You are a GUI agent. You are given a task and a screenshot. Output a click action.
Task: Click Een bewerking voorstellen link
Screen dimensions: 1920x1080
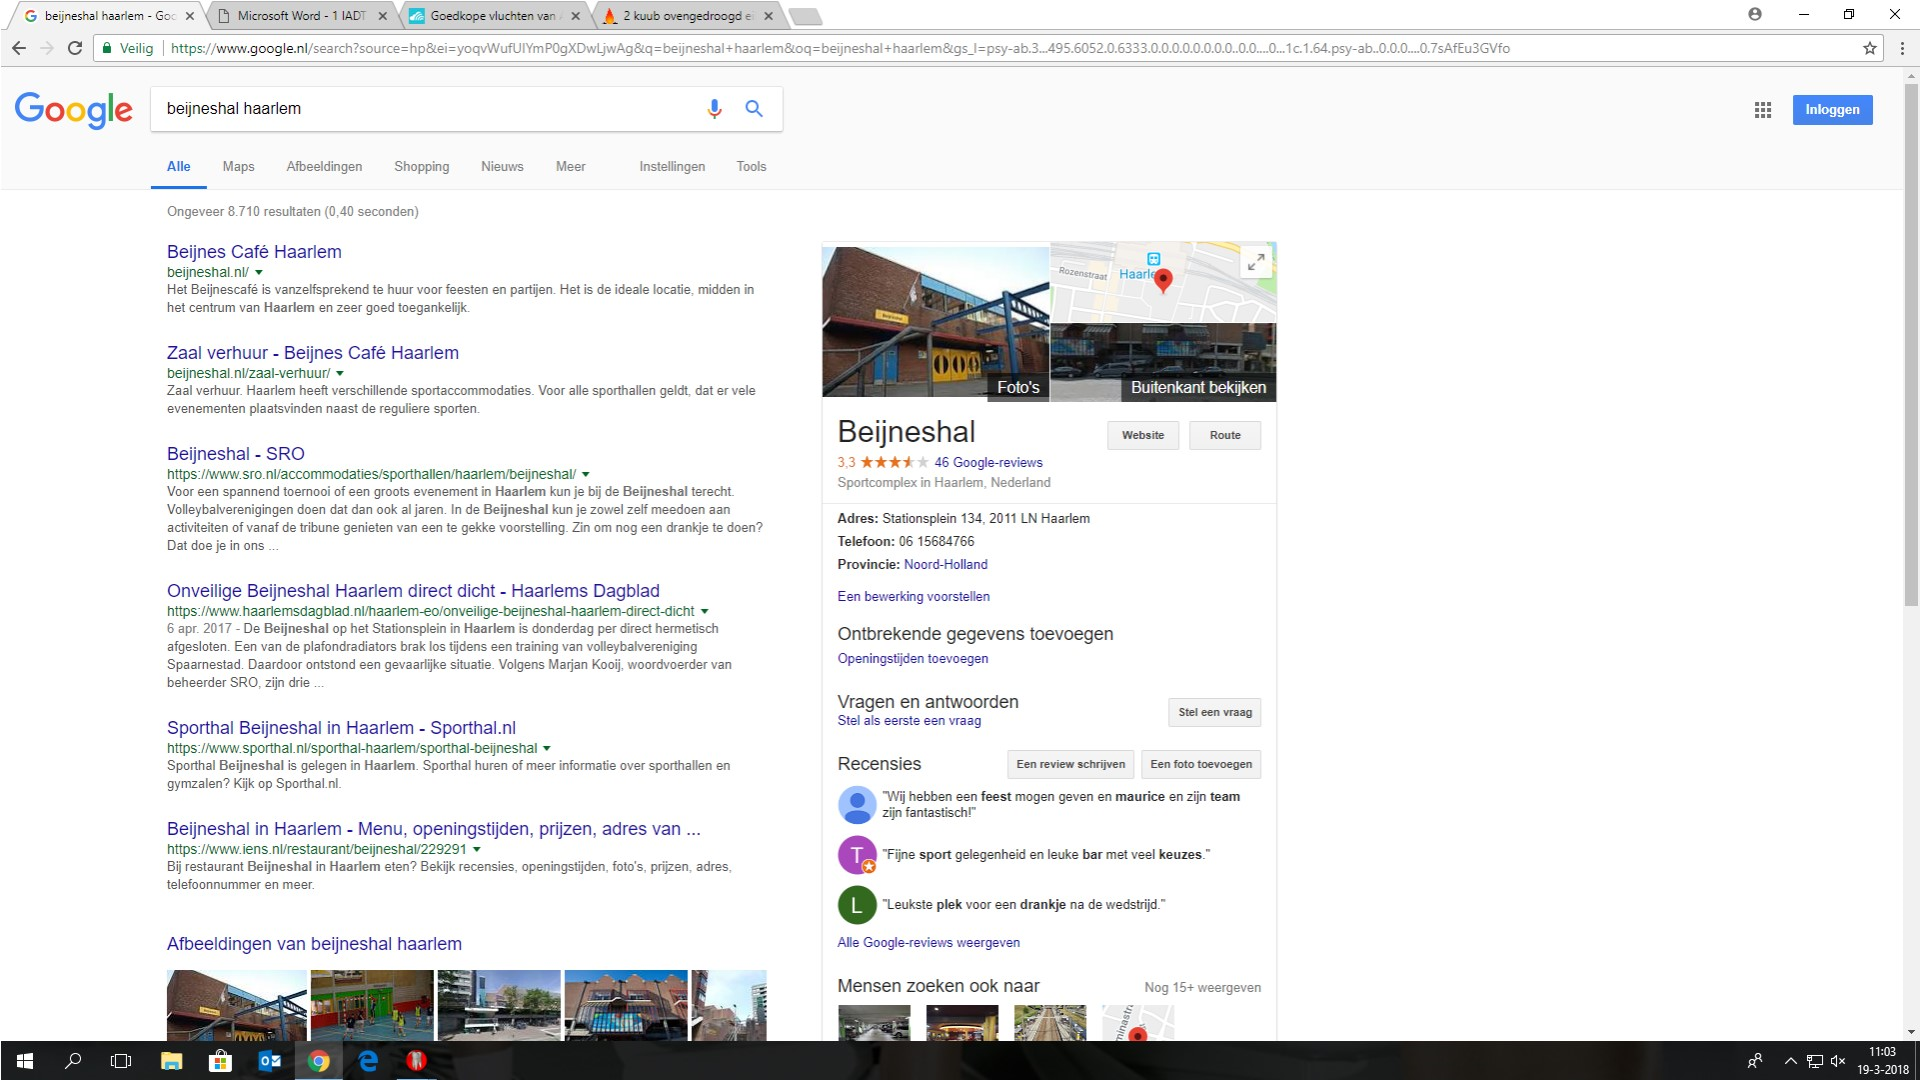tap(913, 596)
